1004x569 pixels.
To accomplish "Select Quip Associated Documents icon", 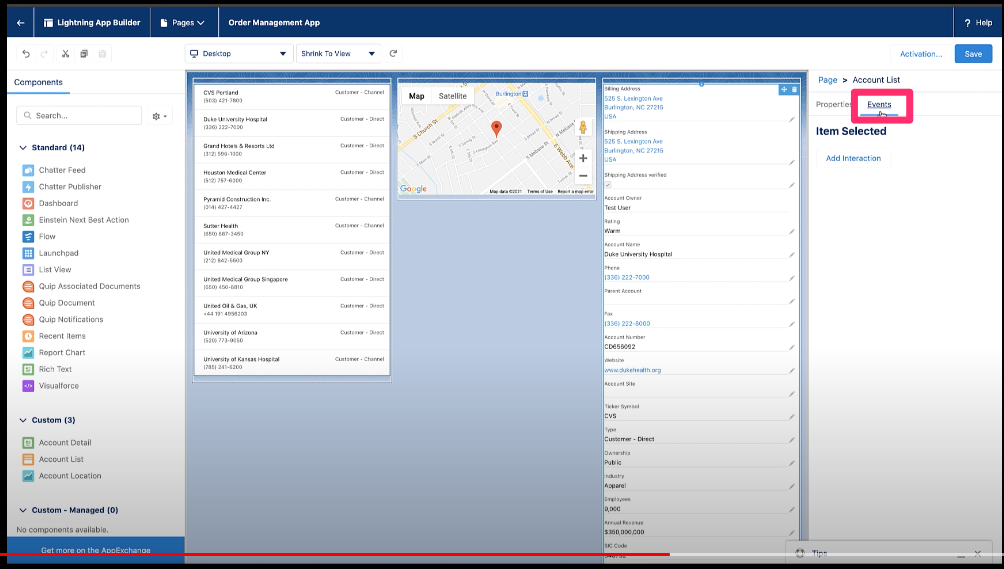I will click(x=28, y=287).
